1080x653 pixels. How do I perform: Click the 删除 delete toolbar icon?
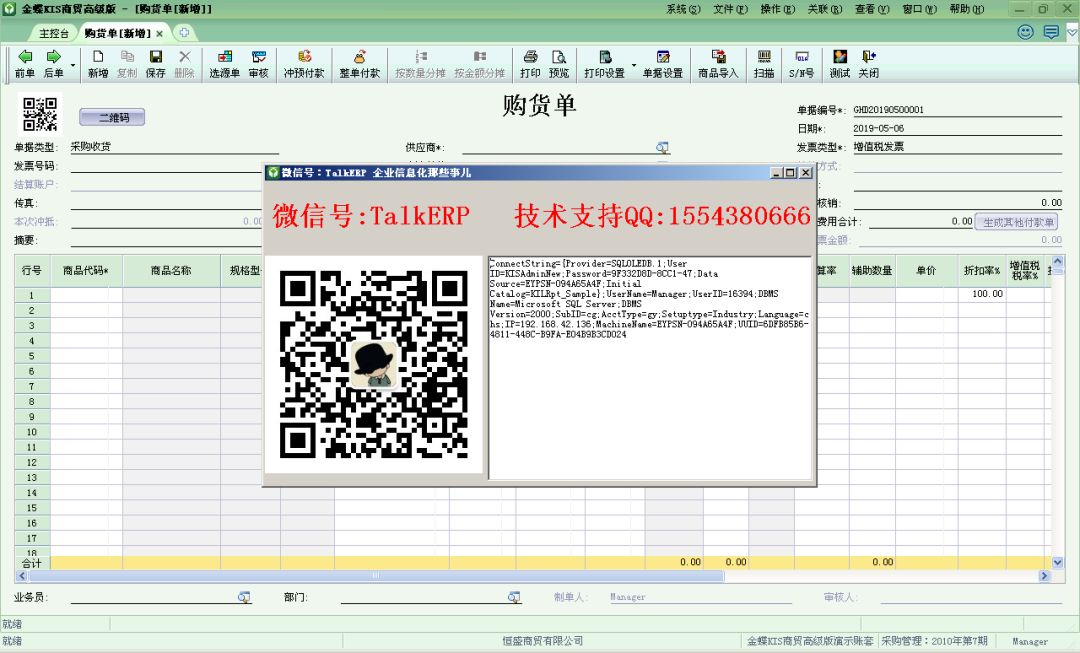(x=184, y=64)
